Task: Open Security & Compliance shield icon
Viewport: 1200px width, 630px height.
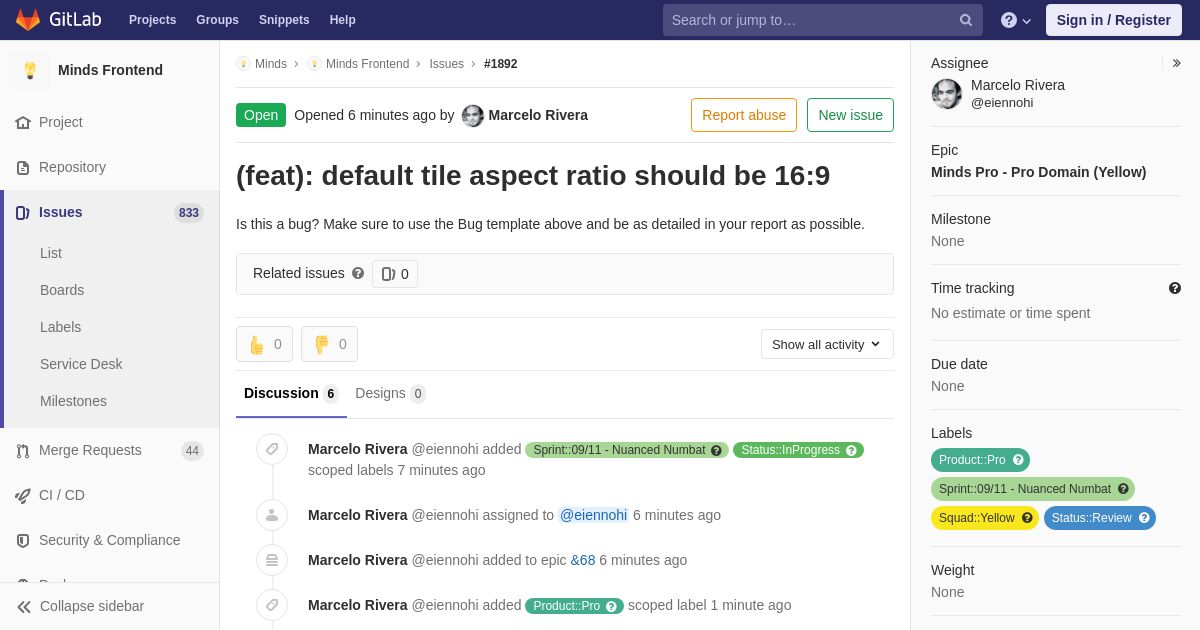Action: coord(23,540)
